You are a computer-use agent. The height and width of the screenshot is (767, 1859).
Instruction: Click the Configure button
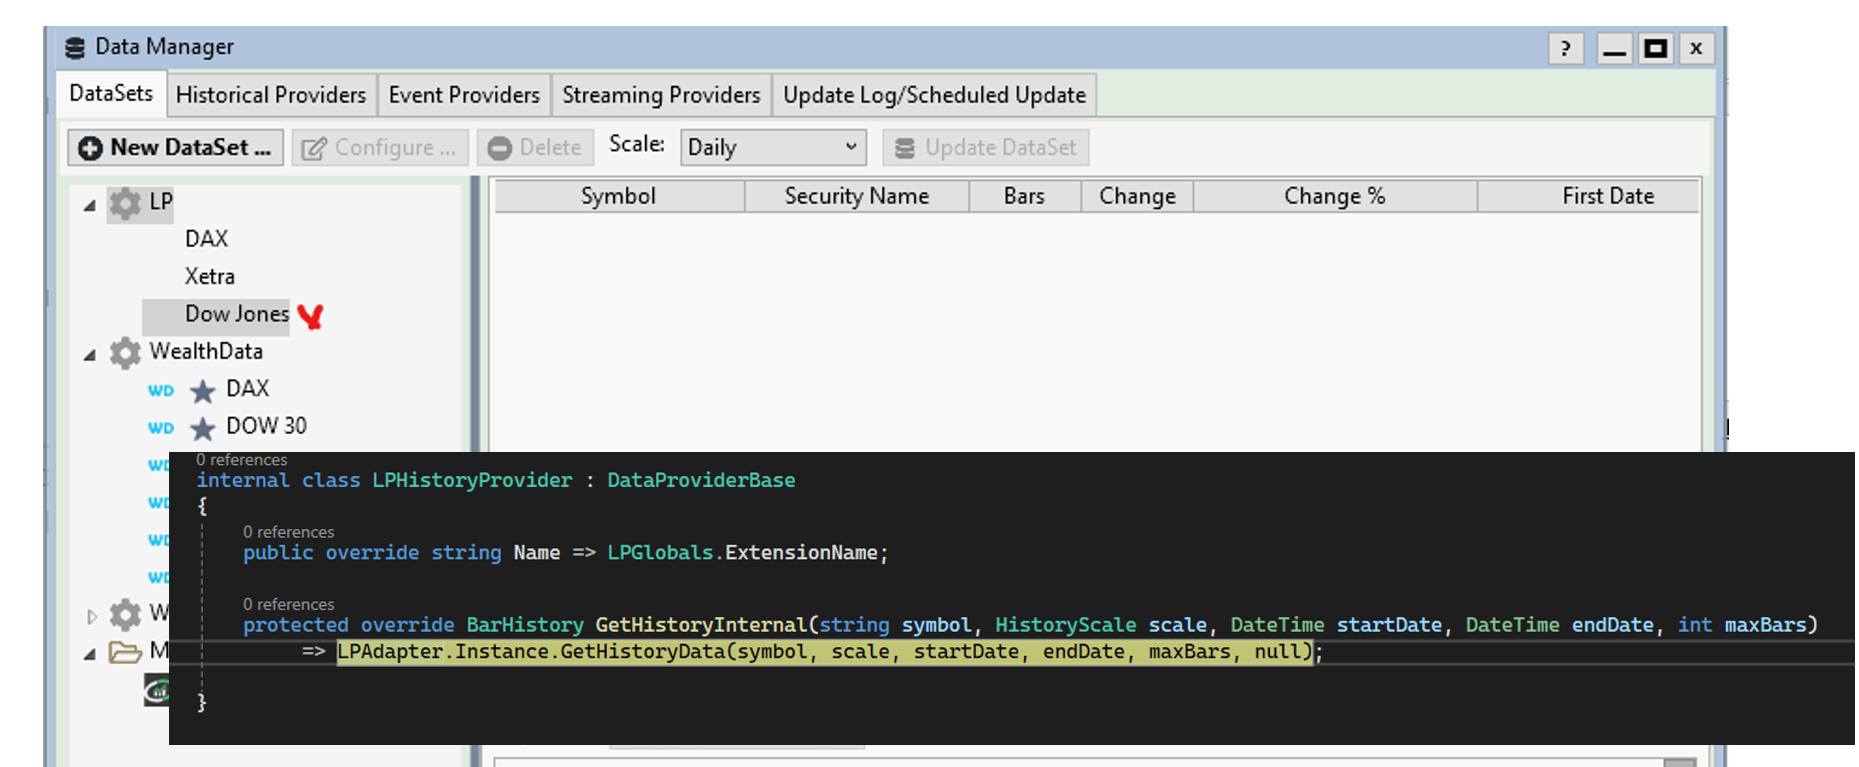(x=380, y=148)
